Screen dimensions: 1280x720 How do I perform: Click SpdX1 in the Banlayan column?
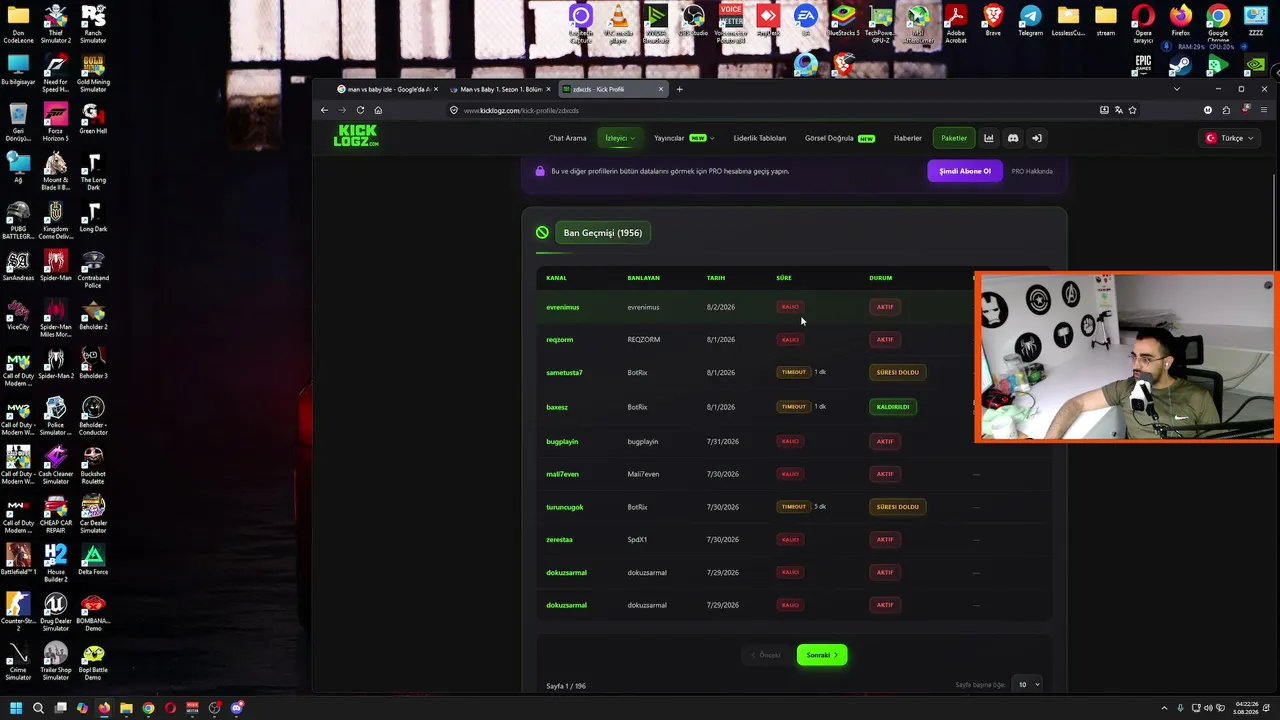[x=637, y=540]
